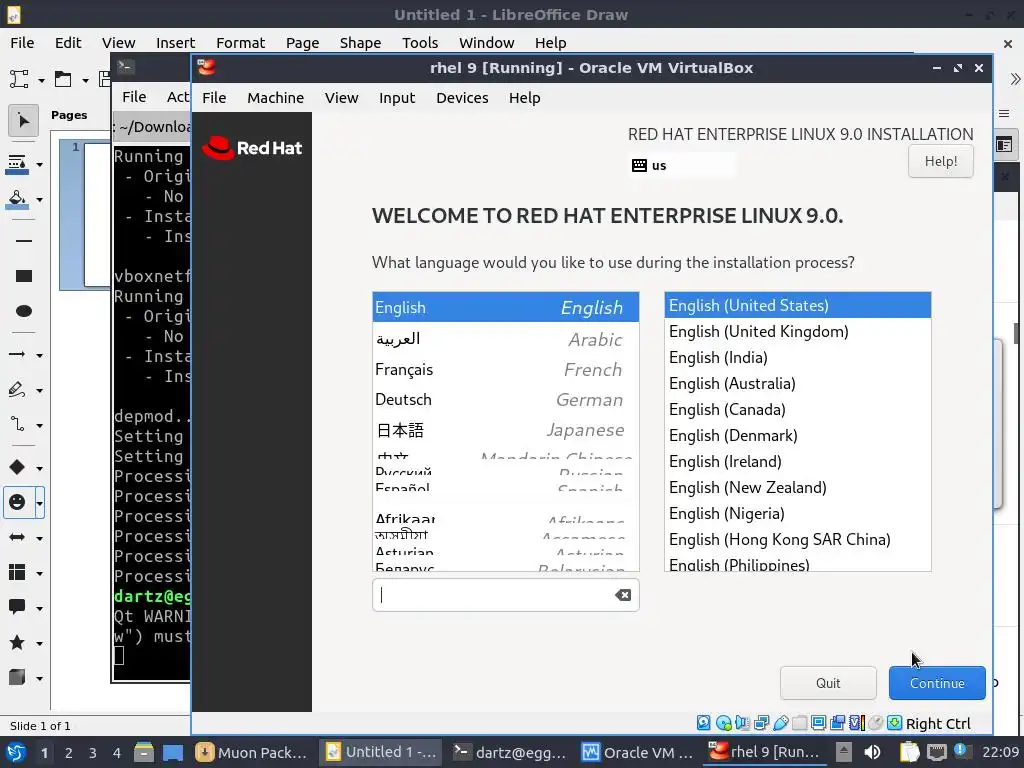
Task: Choose English (Australia) locale
Action: tap(797, 383)
